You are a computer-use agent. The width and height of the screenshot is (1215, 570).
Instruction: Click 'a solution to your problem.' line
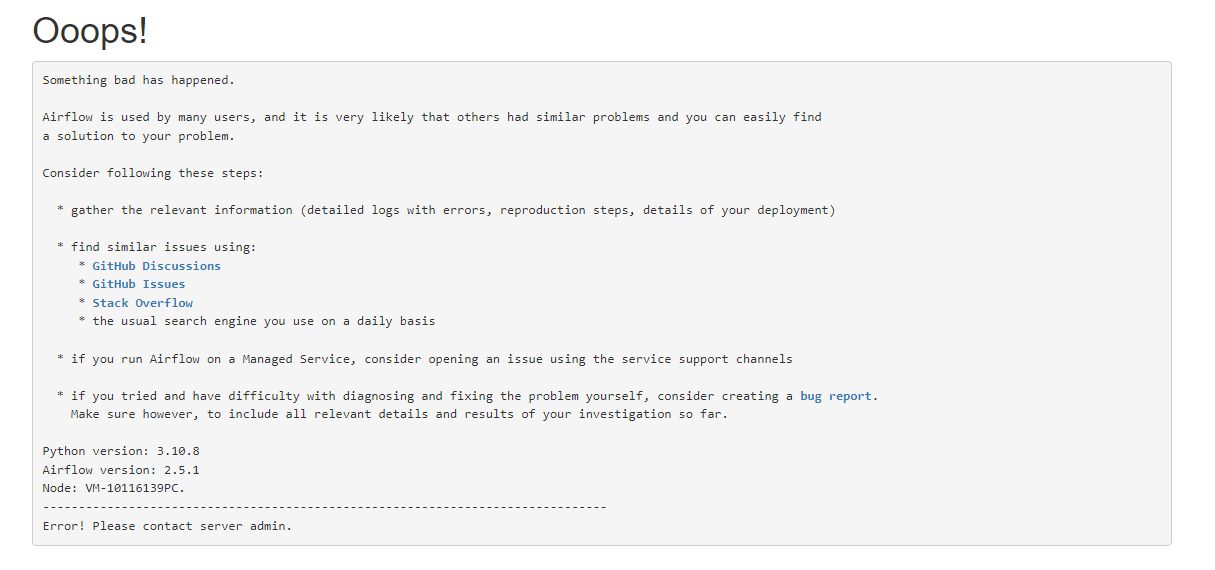pos(139,136)
